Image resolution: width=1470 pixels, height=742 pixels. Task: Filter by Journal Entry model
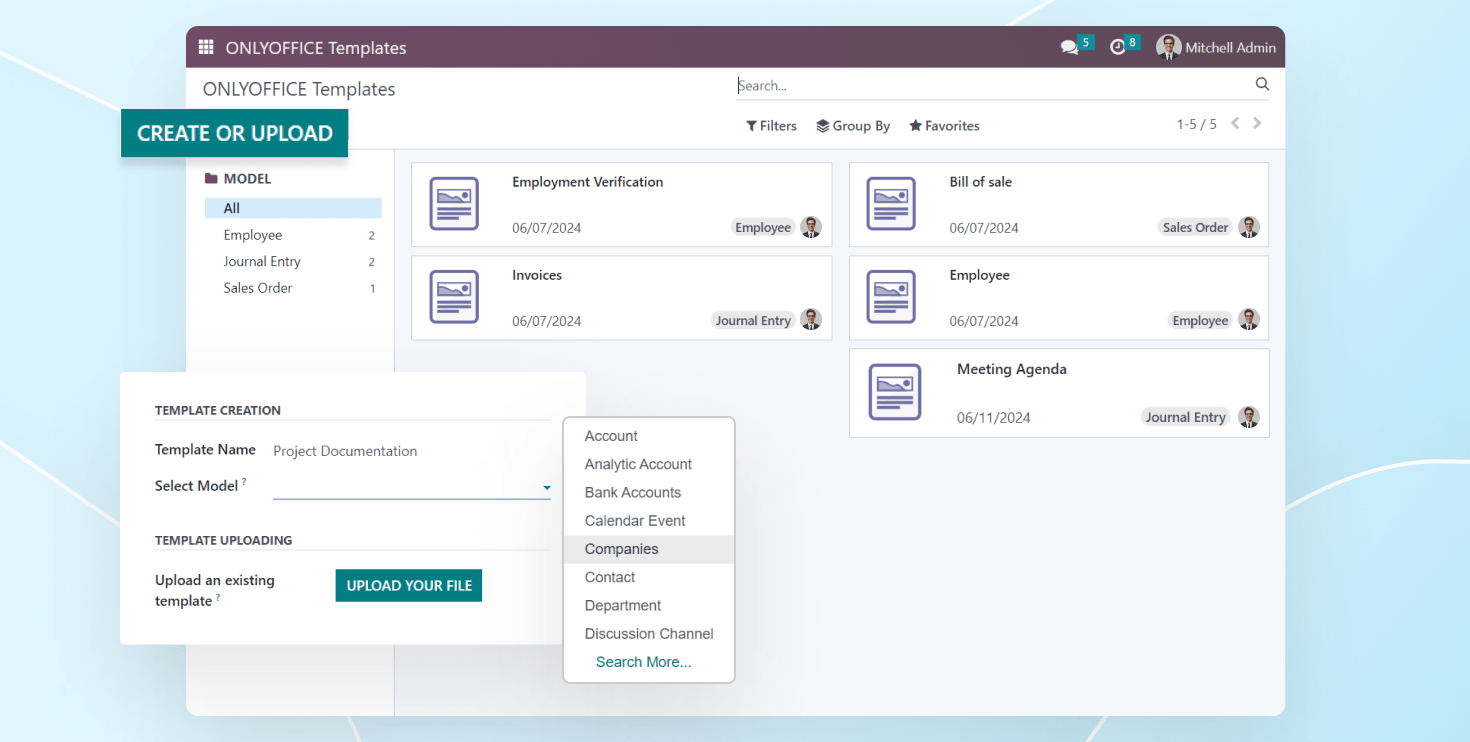click(x=262, y=262)
